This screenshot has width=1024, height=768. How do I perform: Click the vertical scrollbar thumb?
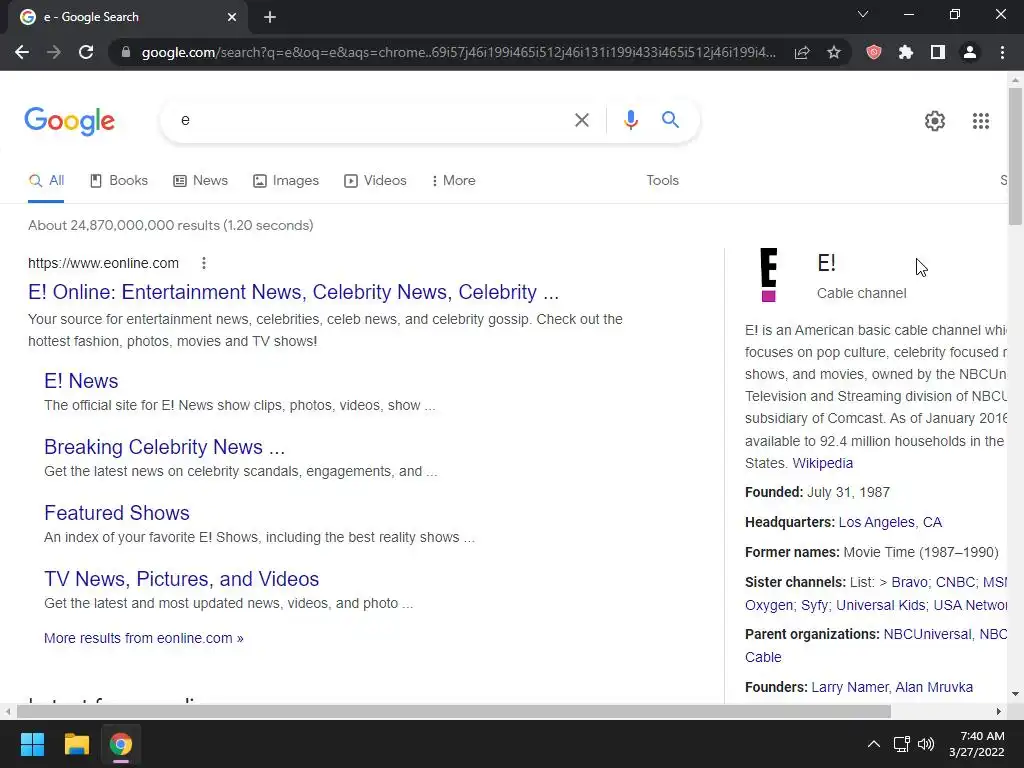point(1015,157)
